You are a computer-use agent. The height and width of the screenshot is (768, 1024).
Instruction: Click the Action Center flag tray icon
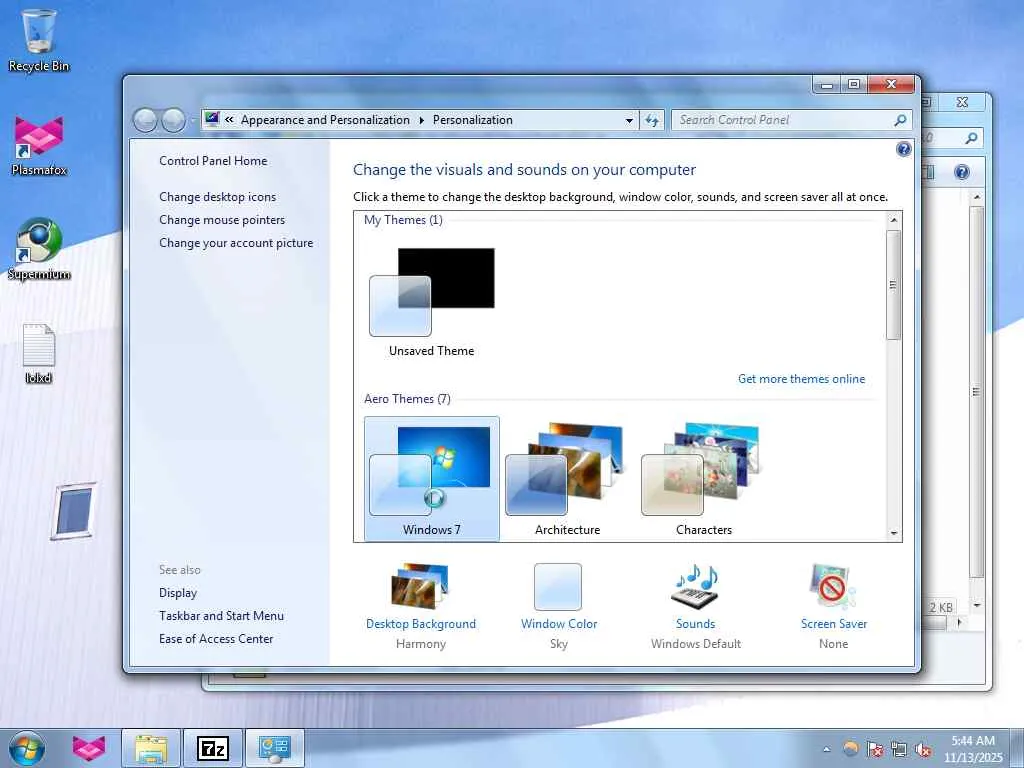(875, 750)
